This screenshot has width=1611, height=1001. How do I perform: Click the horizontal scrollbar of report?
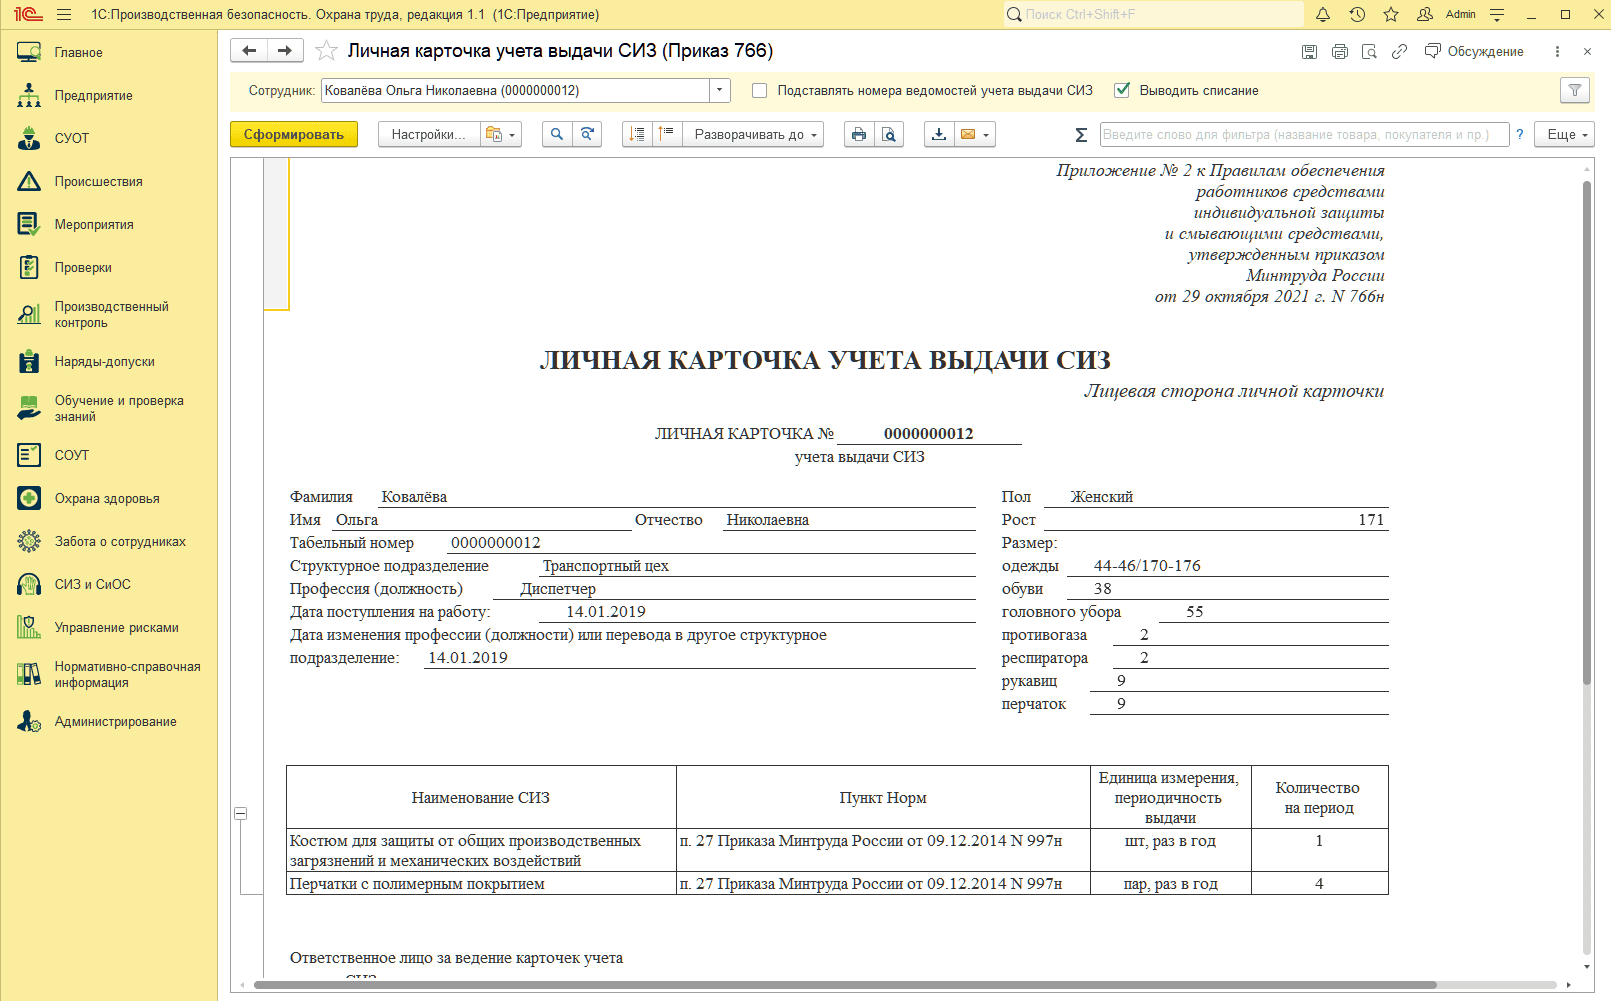click(x=845, y=985)
